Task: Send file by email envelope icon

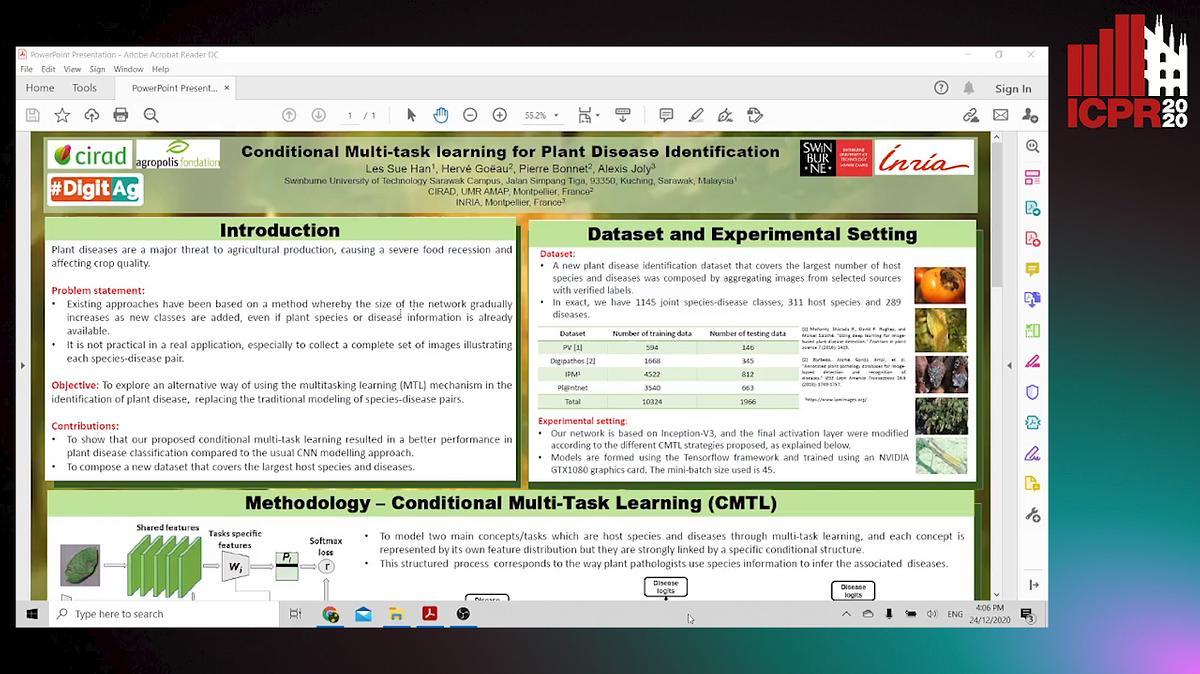Action: 1000,115
